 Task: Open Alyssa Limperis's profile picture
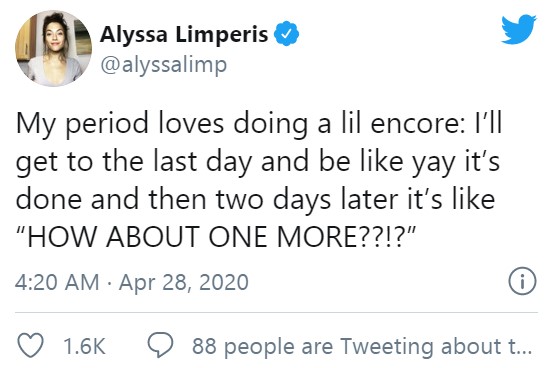[x=53, y=48]
